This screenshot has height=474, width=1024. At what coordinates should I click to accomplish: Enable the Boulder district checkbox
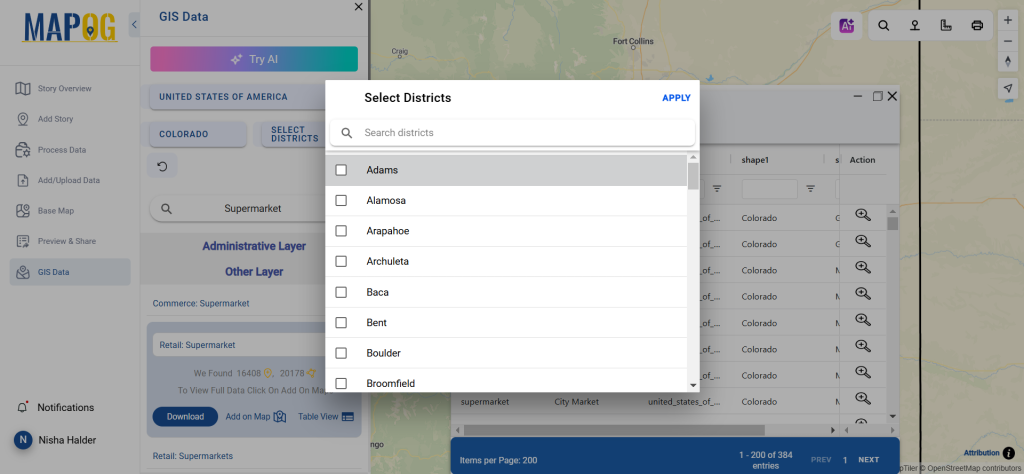(341, 353)
